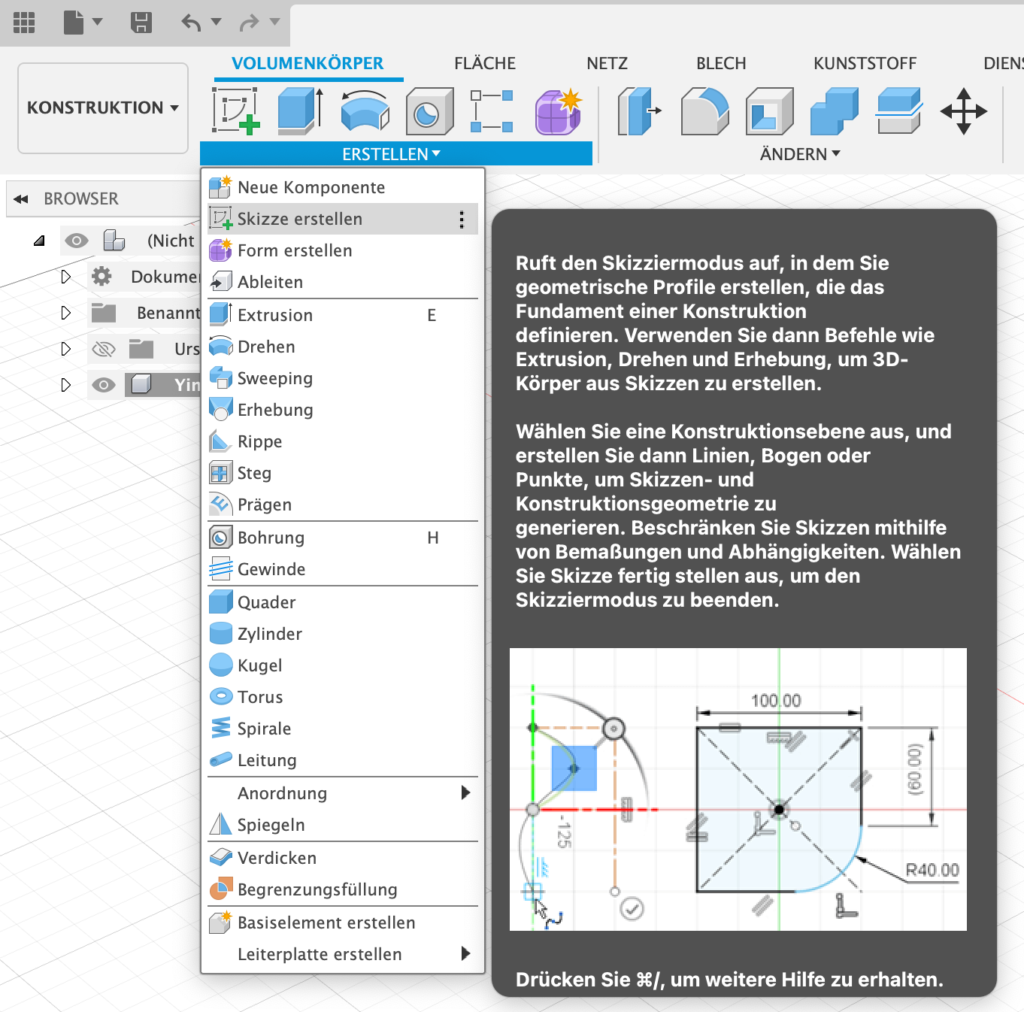Open the ÄNDERN dropdown menu
Screen dimensions: 1024x1012
point(800,154)
